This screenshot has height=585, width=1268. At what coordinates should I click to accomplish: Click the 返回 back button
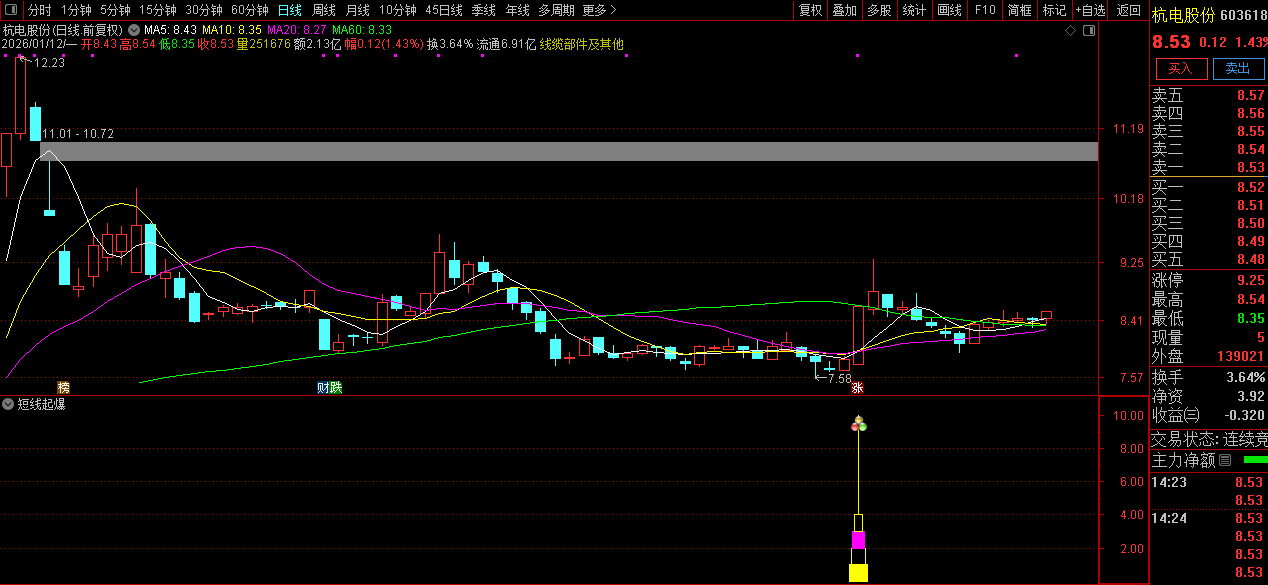[1129, 10]
